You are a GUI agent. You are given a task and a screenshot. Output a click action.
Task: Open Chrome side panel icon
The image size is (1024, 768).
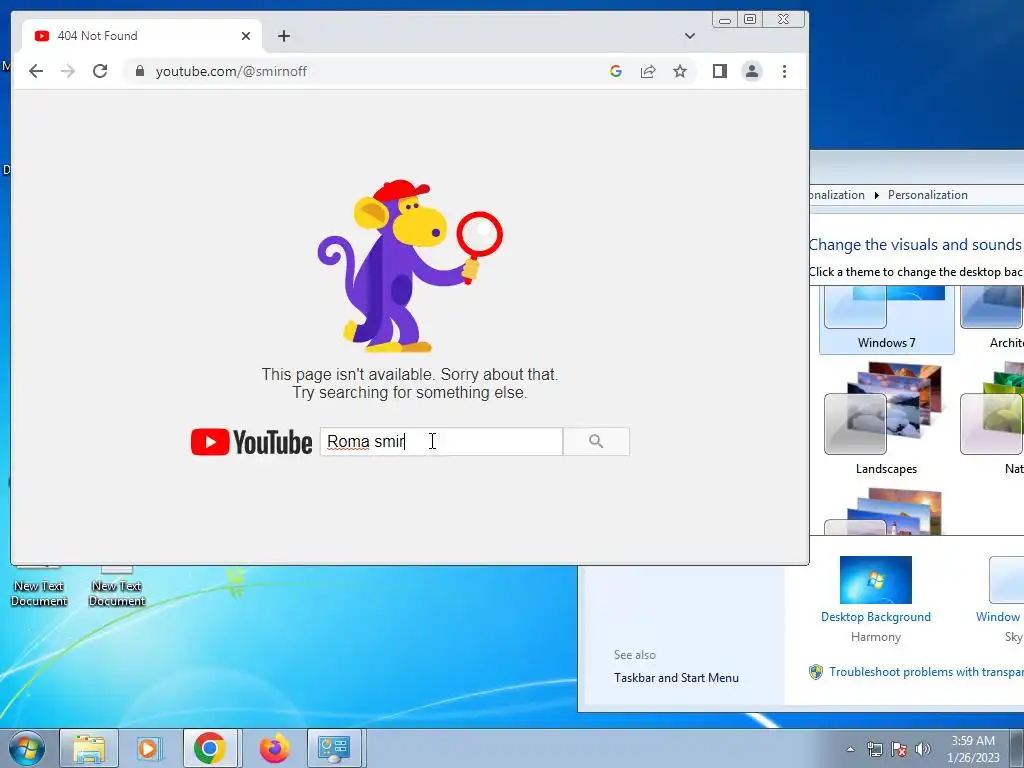(720, 71)
